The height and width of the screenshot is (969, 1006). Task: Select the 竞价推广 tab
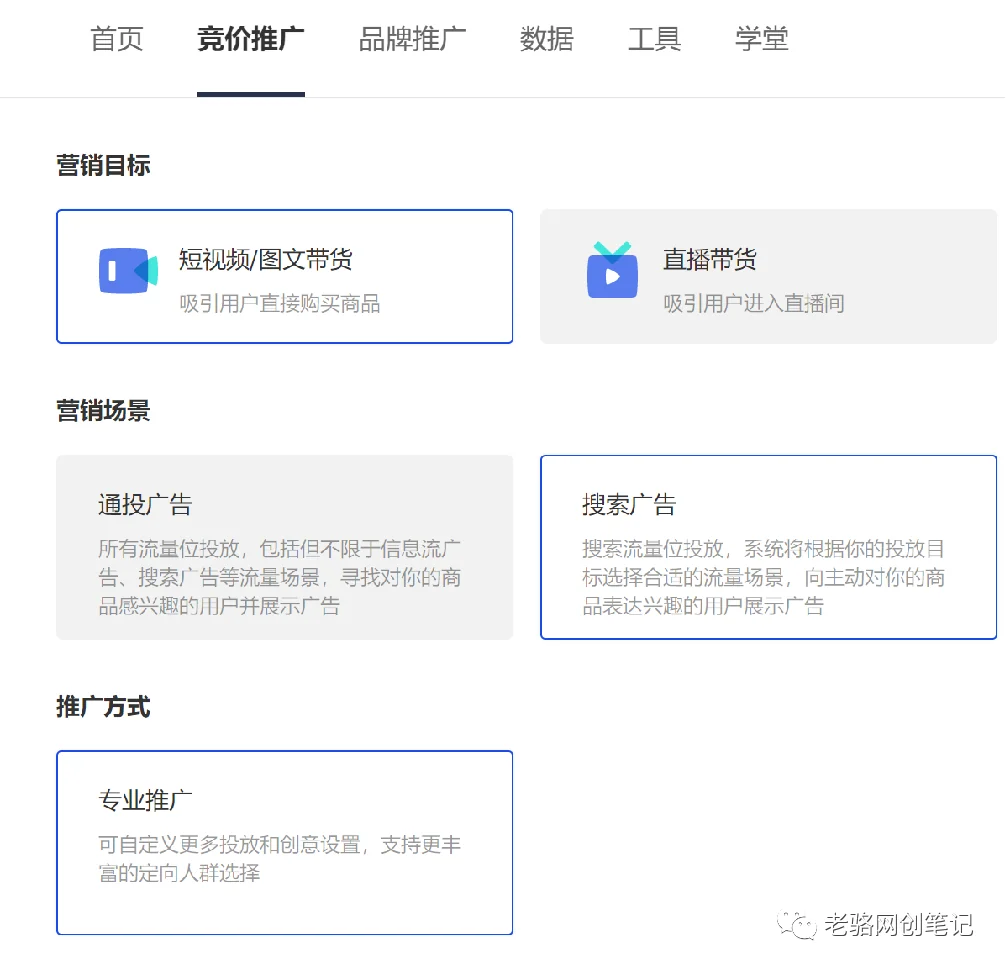250,39
